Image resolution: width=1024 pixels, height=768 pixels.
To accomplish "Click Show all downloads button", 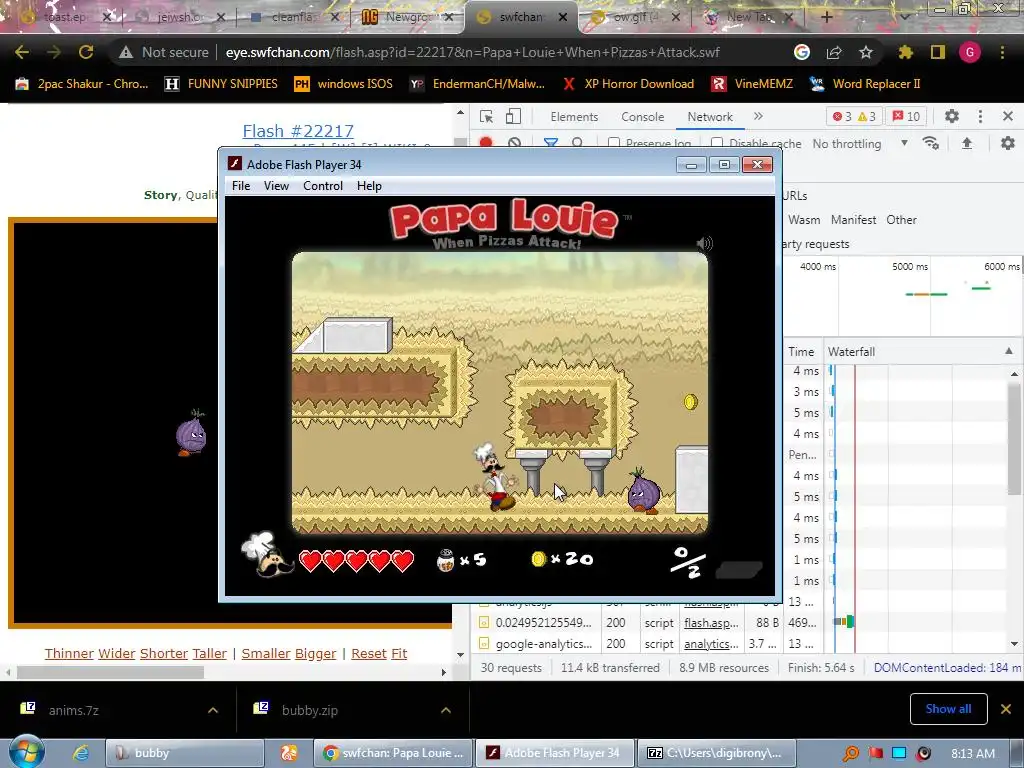I will (948, 709).
